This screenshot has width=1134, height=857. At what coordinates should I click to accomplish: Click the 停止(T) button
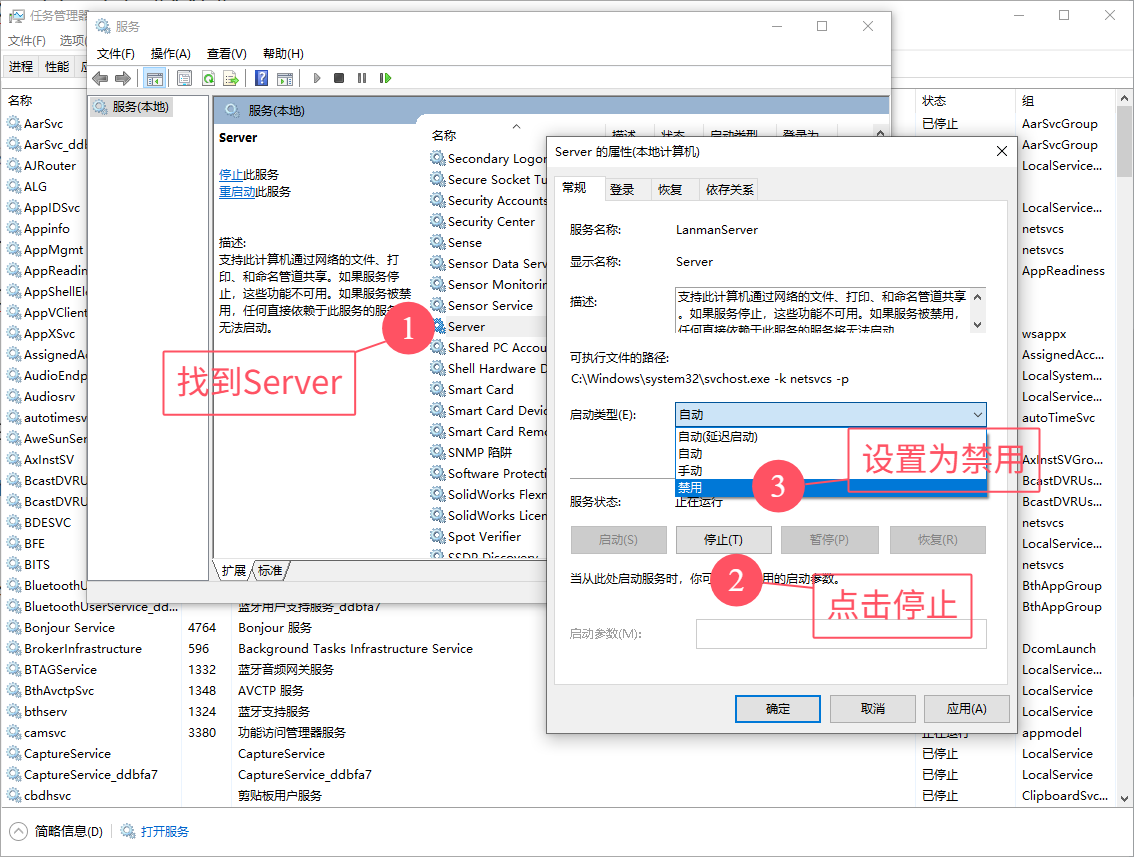(723, 540)
